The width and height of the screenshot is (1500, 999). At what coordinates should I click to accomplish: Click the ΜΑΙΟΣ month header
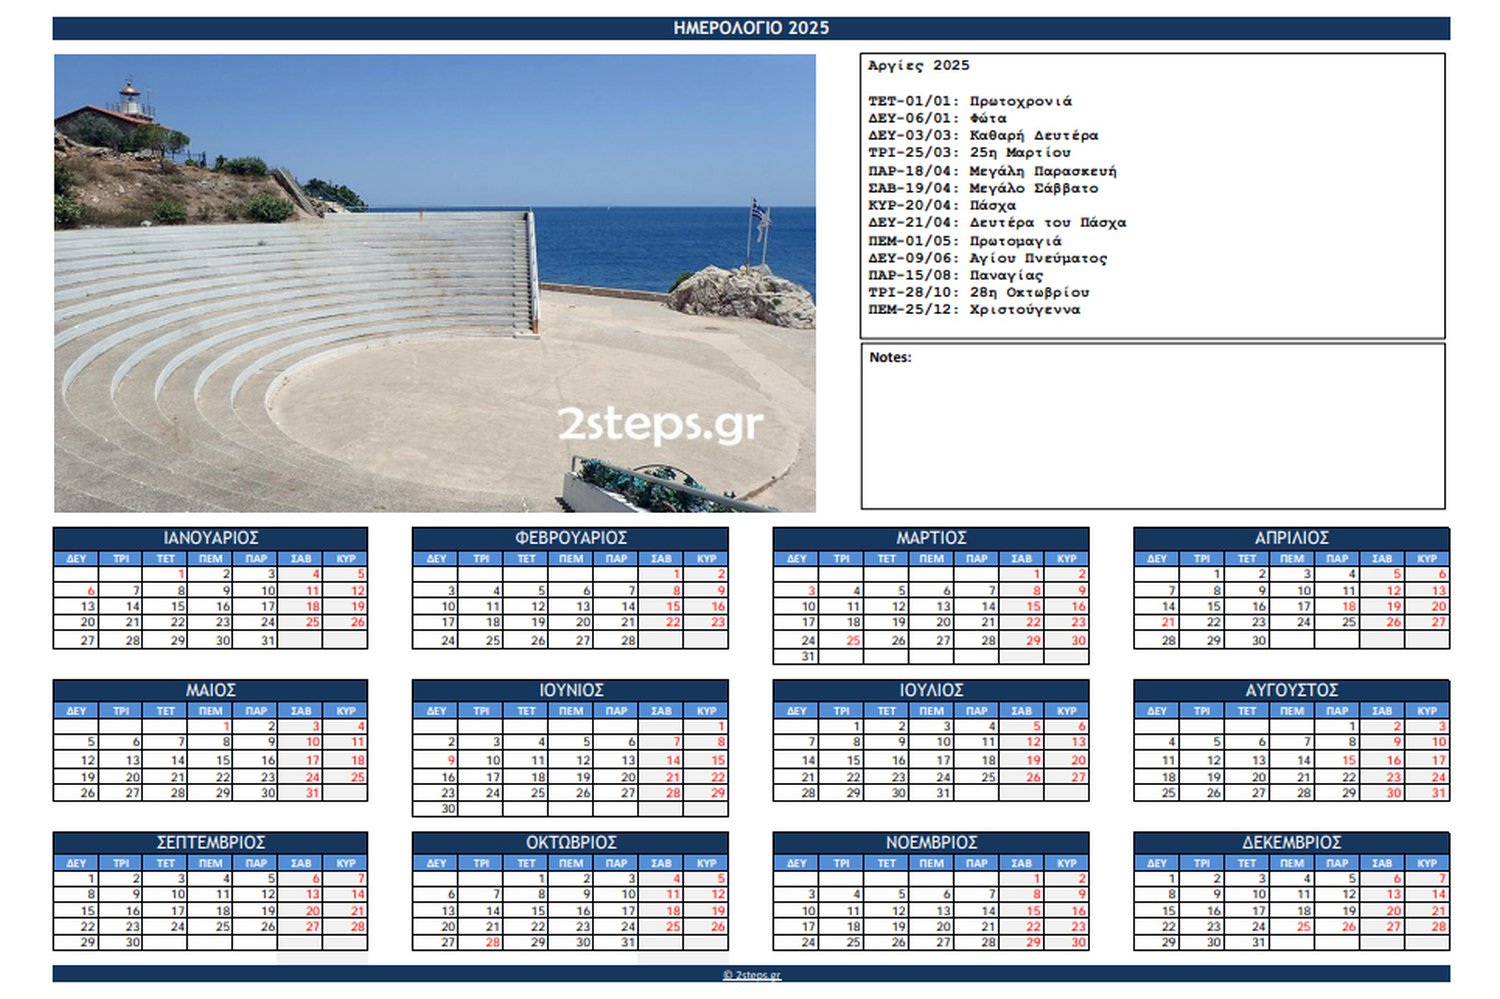(211, 690)
